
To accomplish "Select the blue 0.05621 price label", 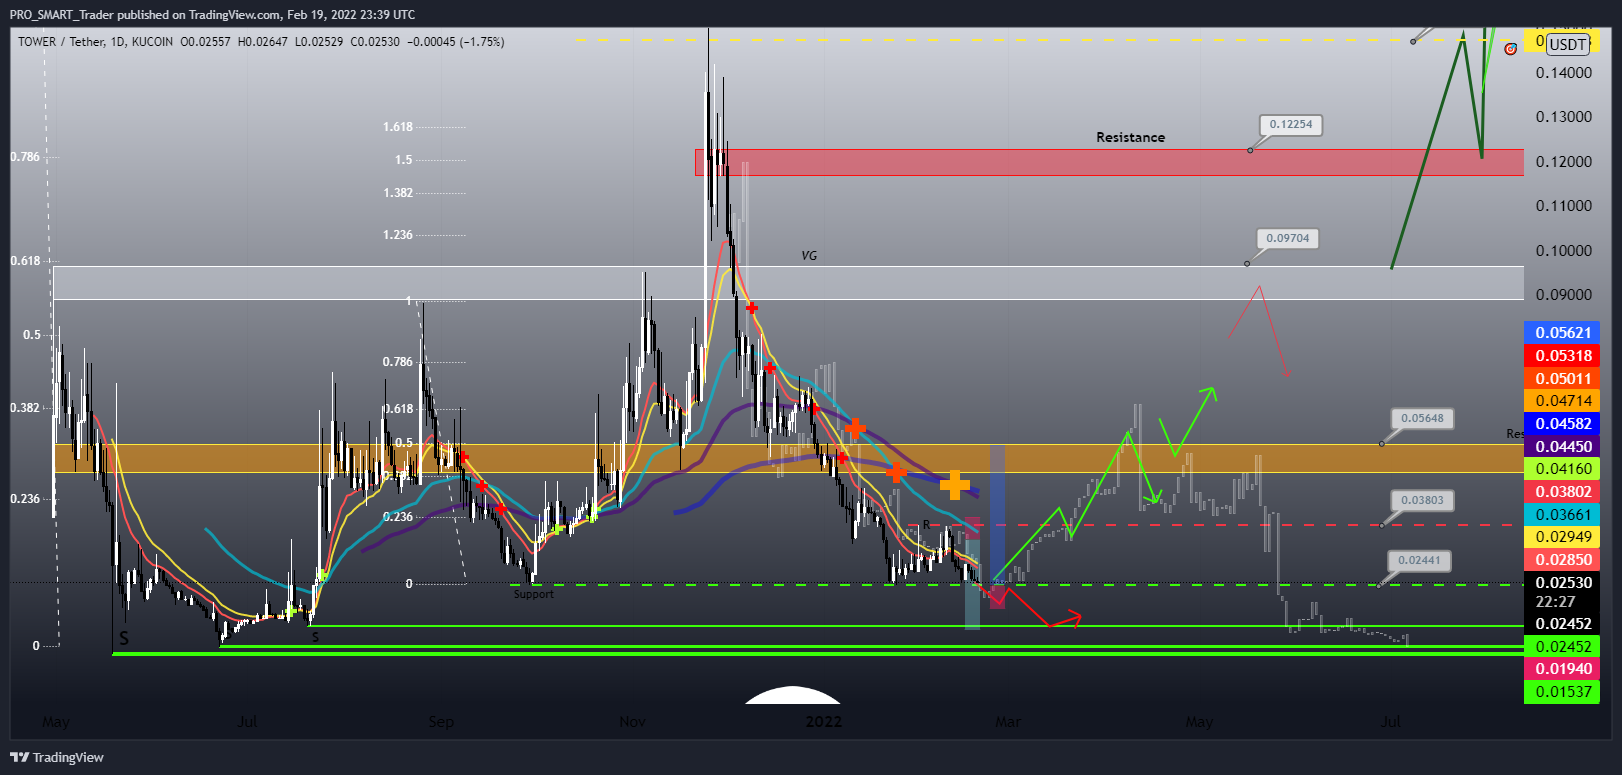I will pos(1562,333).
